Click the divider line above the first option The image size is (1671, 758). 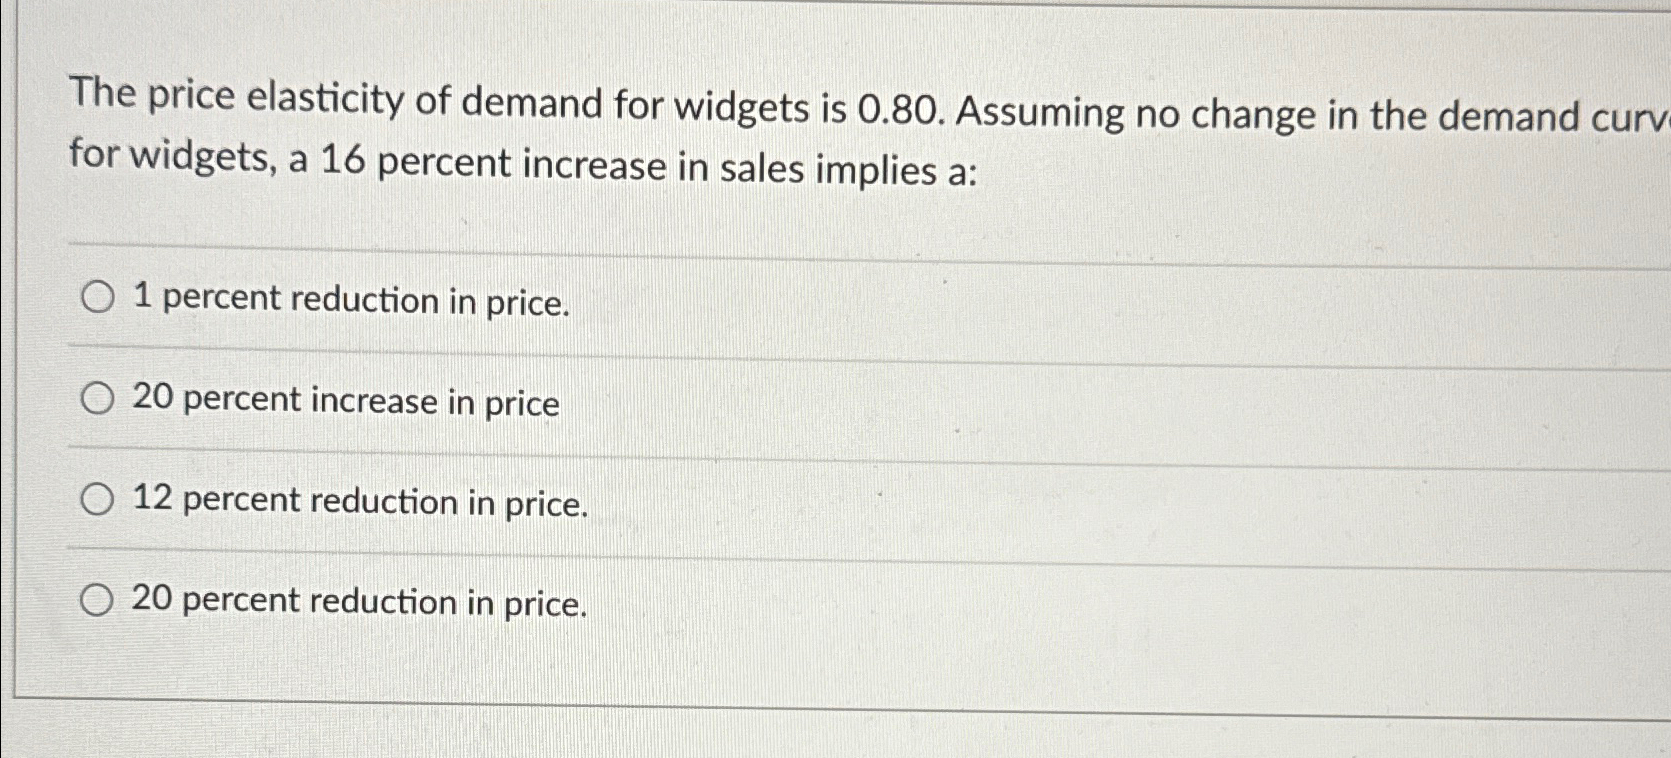pos(700,243)
